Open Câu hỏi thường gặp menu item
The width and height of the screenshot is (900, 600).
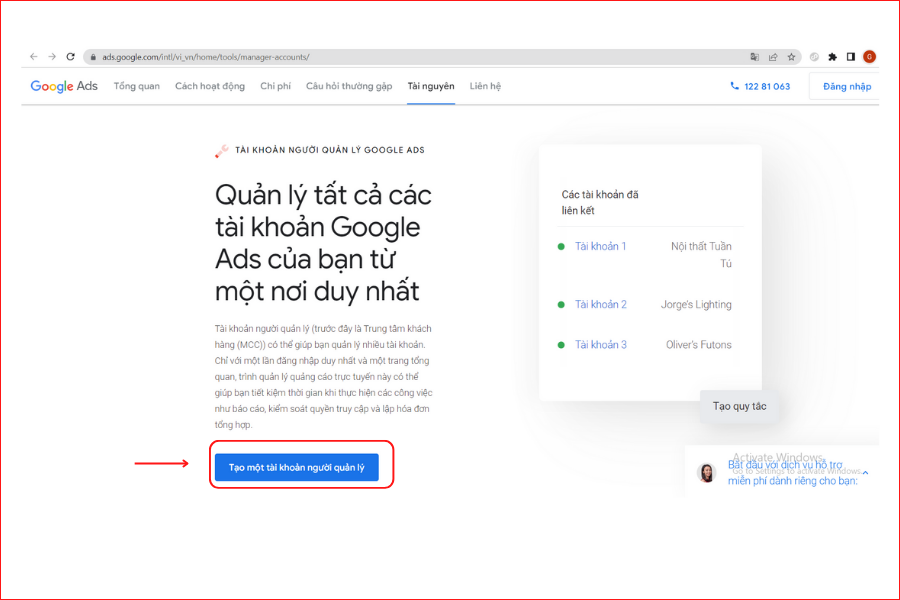(349, 86)
